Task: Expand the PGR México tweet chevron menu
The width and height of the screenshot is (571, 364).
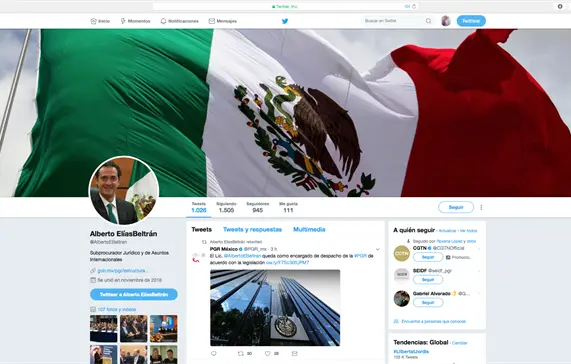Action: (x=378, y=249)
